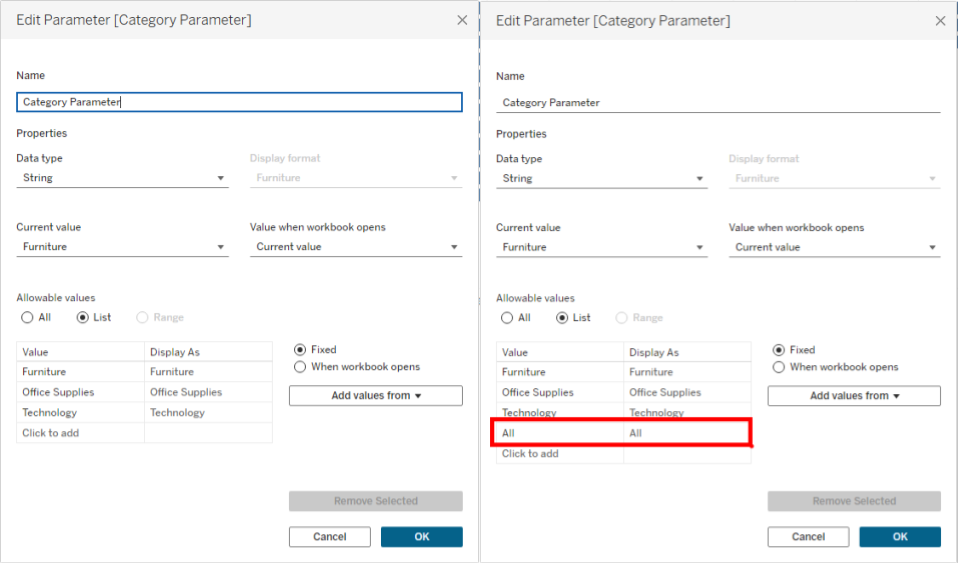Select the Fixed radio button in right dialog

click(x=779, y=350)
